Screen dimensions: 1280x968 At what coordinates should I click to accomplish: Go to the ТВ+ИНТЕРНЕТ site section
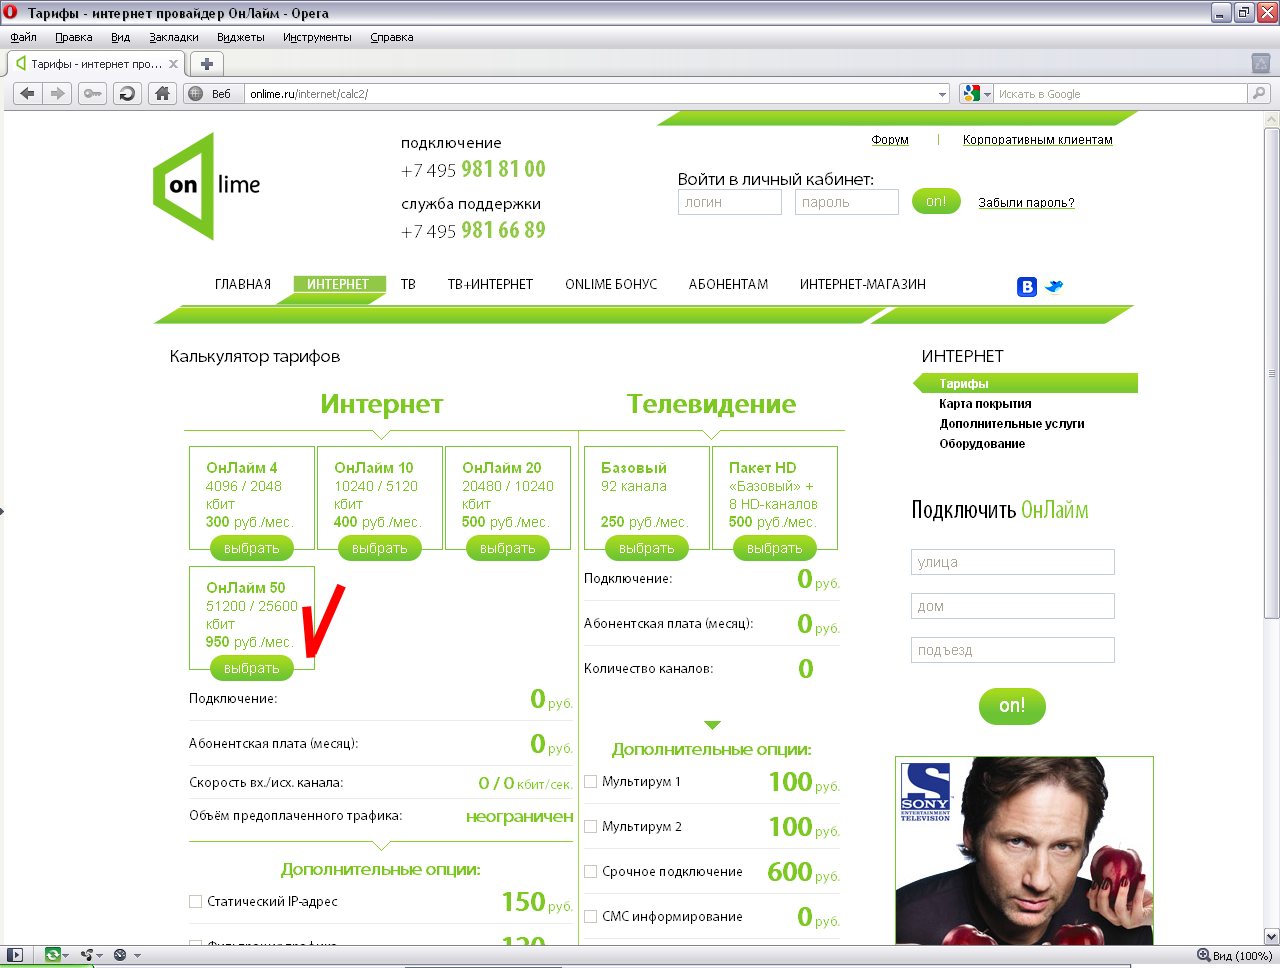click(490, 285)
